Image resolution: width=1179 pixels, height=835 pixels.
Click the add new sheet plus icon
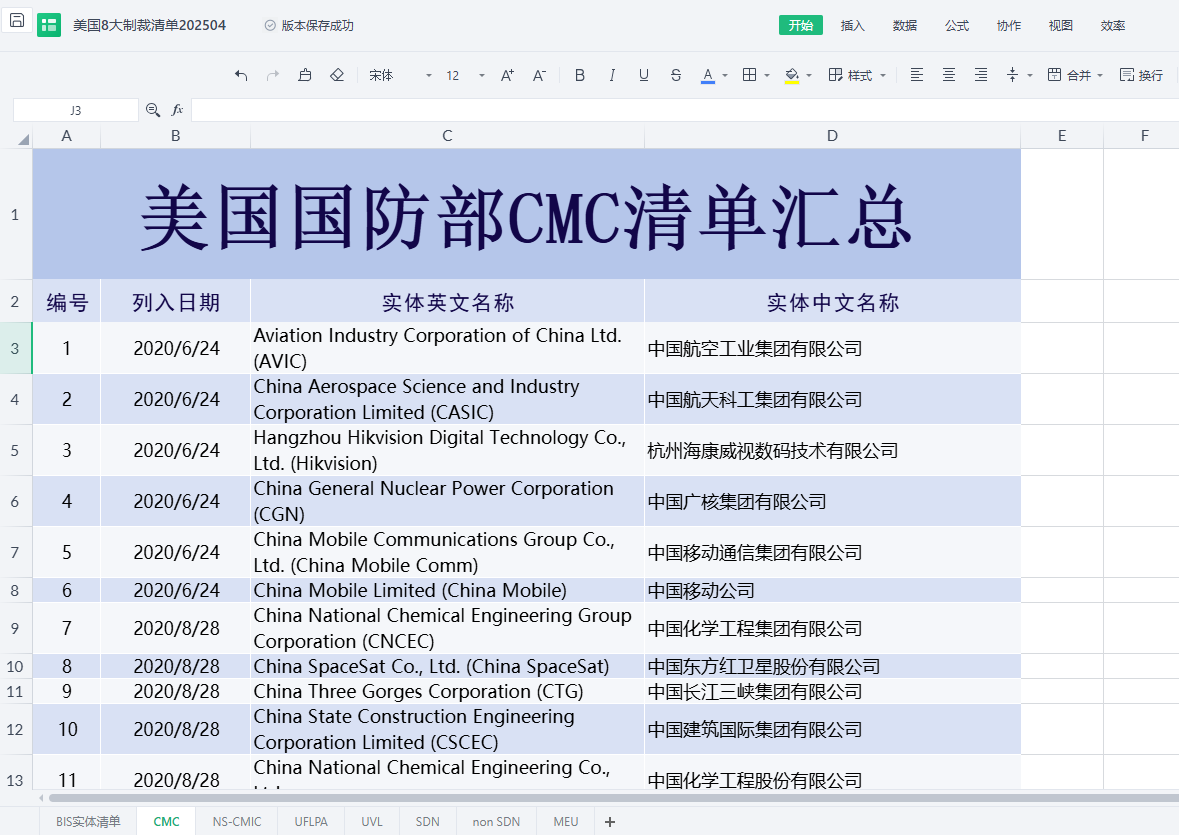click(x=610, y=822)
